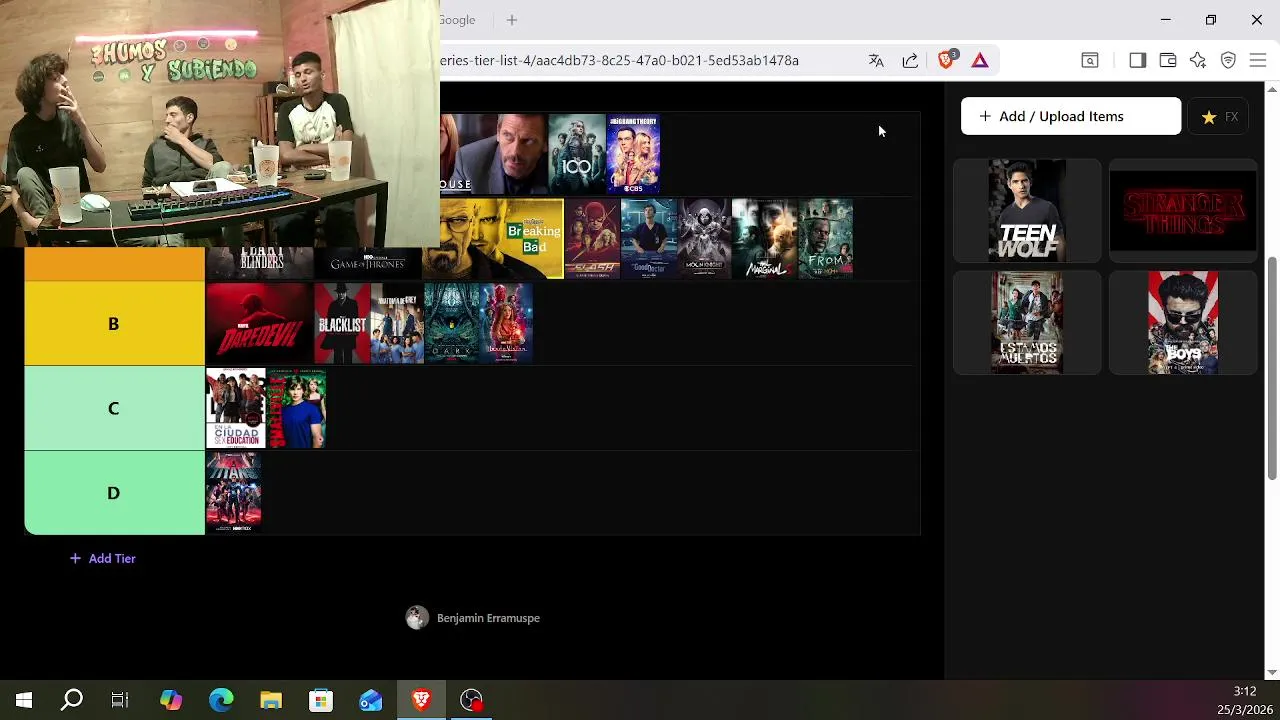The width and height of the screenshot is (1280, 720).
Task: Switch to Brave browser in the taskbar
Action: pos(421,700)
